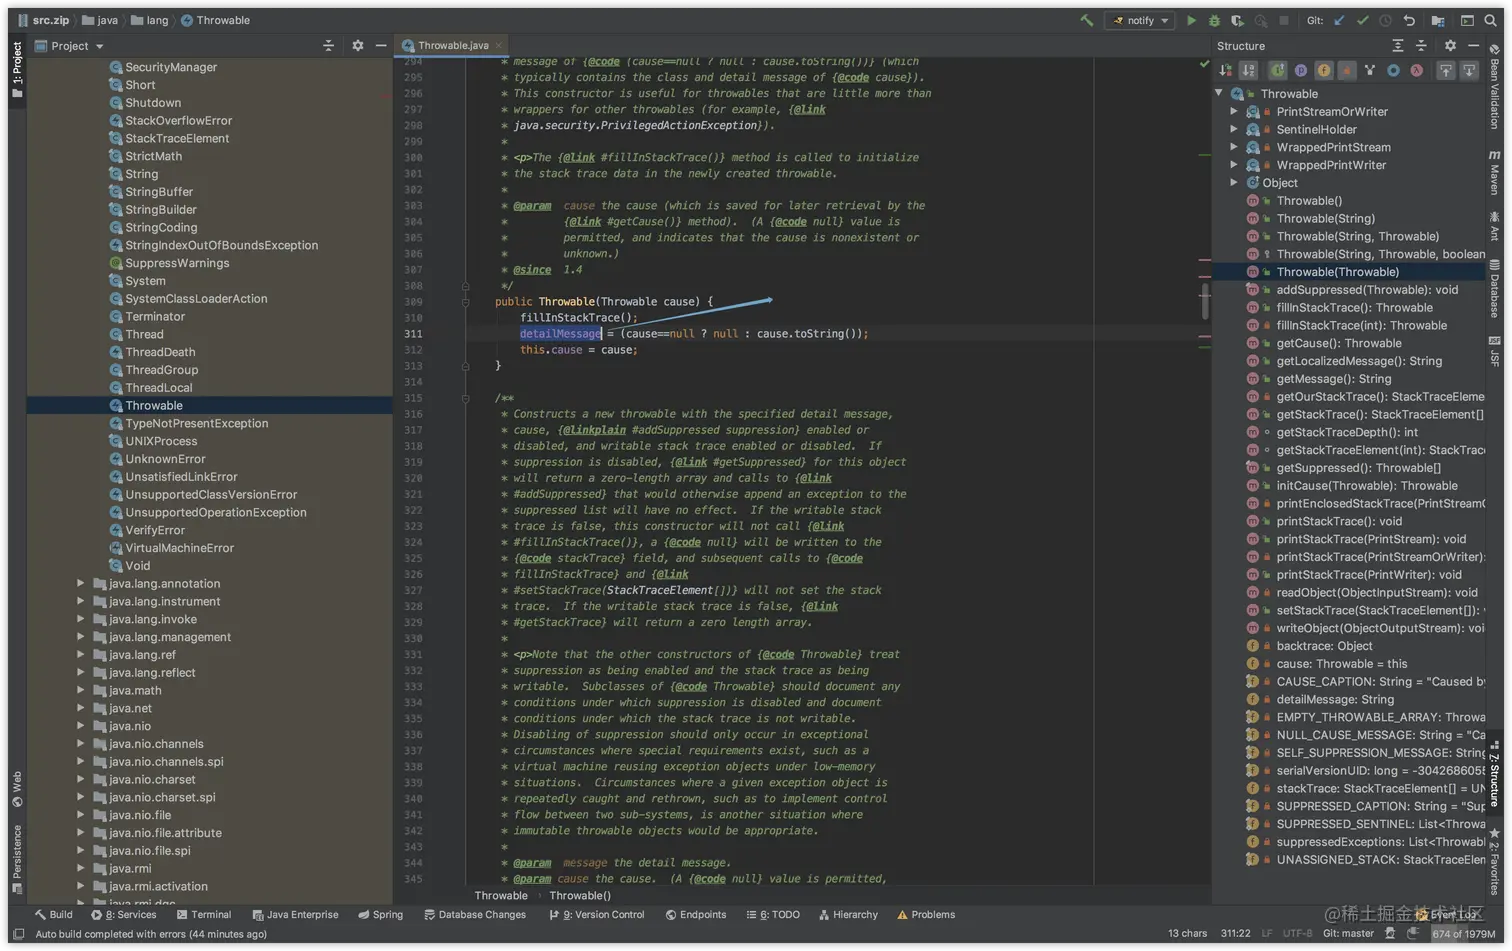Open the Database Changes tab
The image size is (1512, 951).
coord(475,915)
